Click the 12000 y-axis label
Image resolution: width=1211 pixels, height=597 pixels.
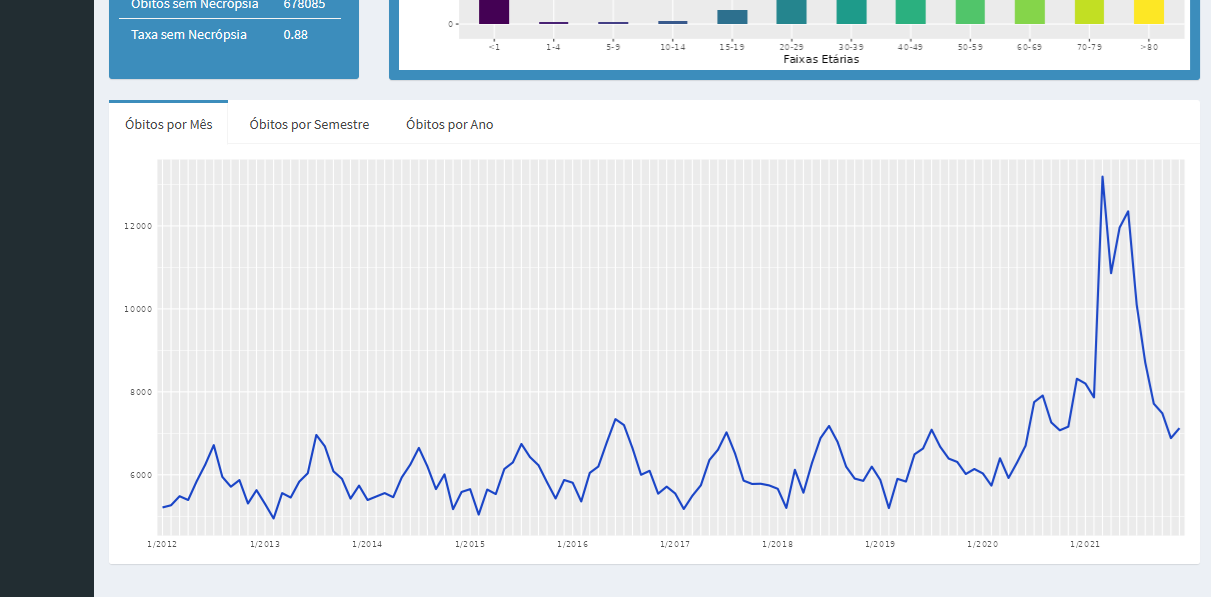[x=138, y=226]
